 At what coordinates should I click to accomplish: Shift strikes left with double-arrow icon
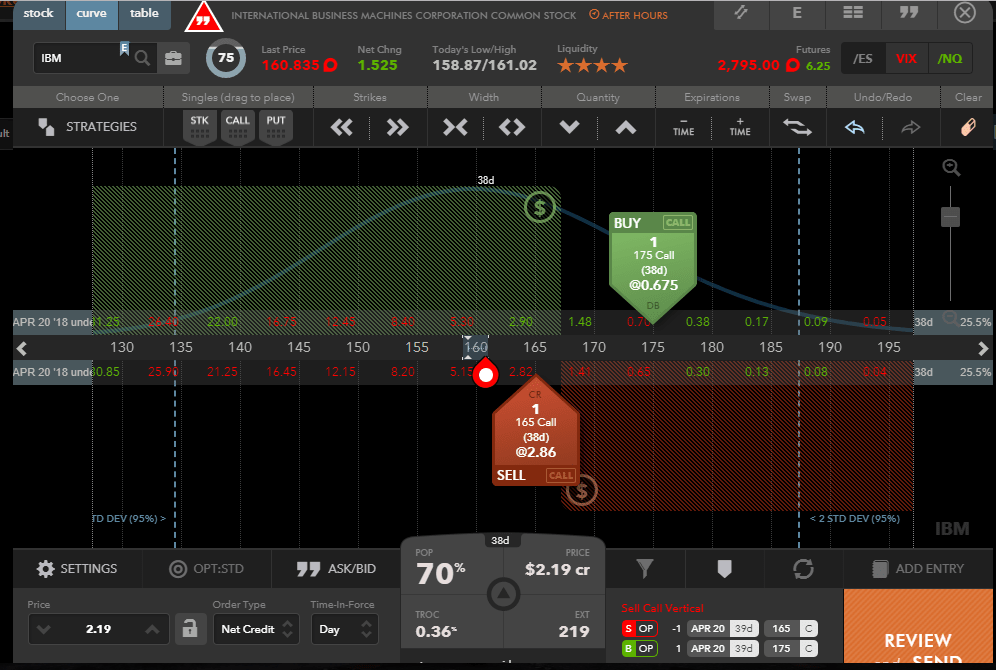(x=342, y=127)
